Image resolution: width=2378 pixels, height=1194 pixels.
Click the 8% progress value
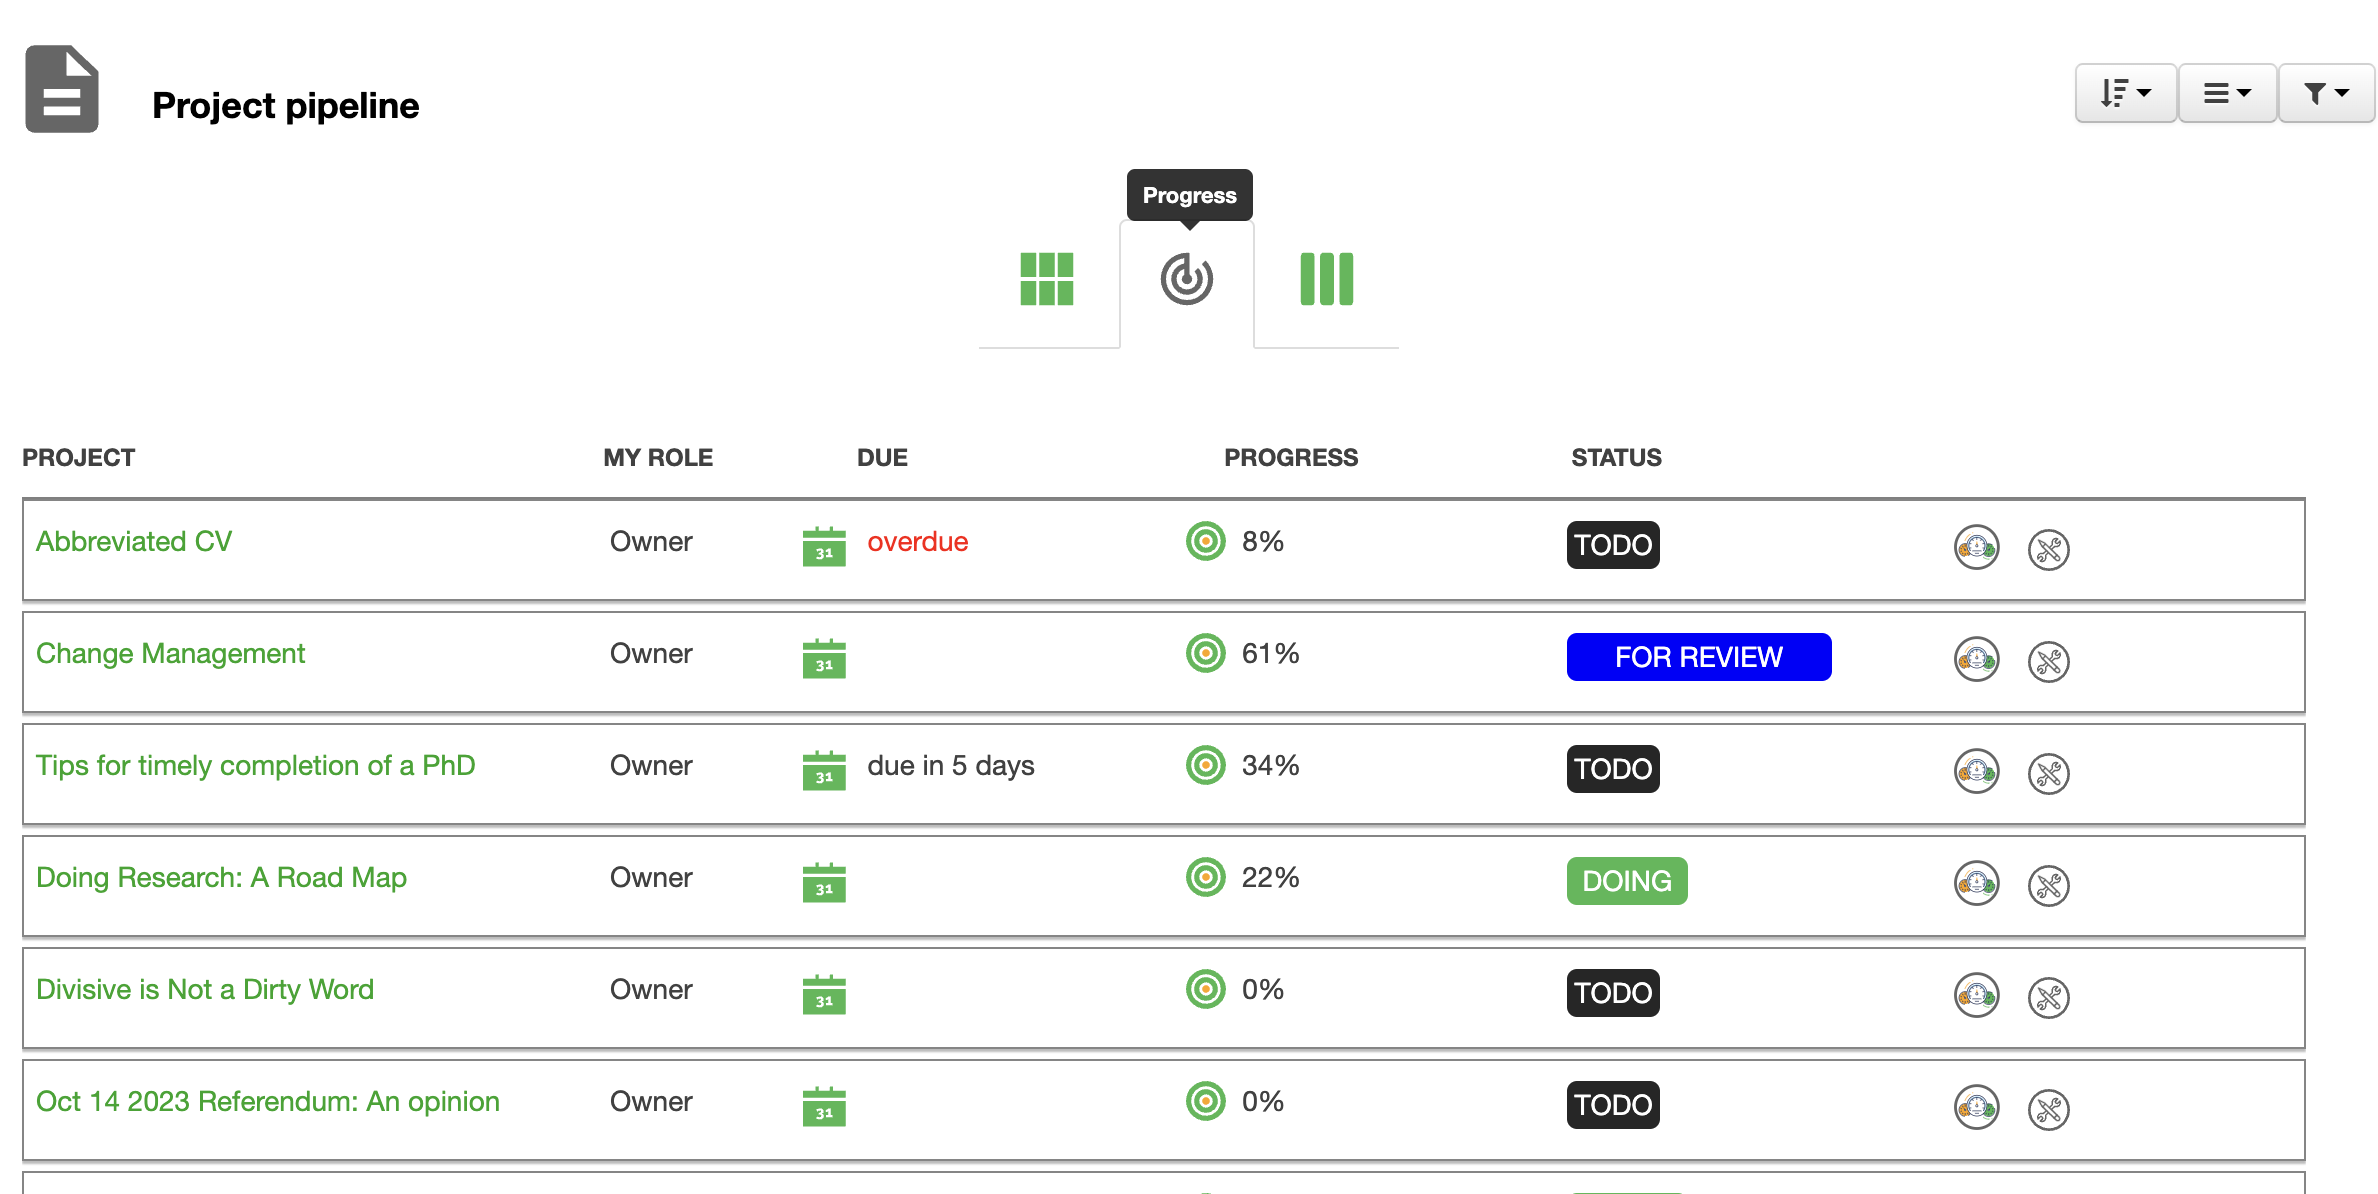1263,541
